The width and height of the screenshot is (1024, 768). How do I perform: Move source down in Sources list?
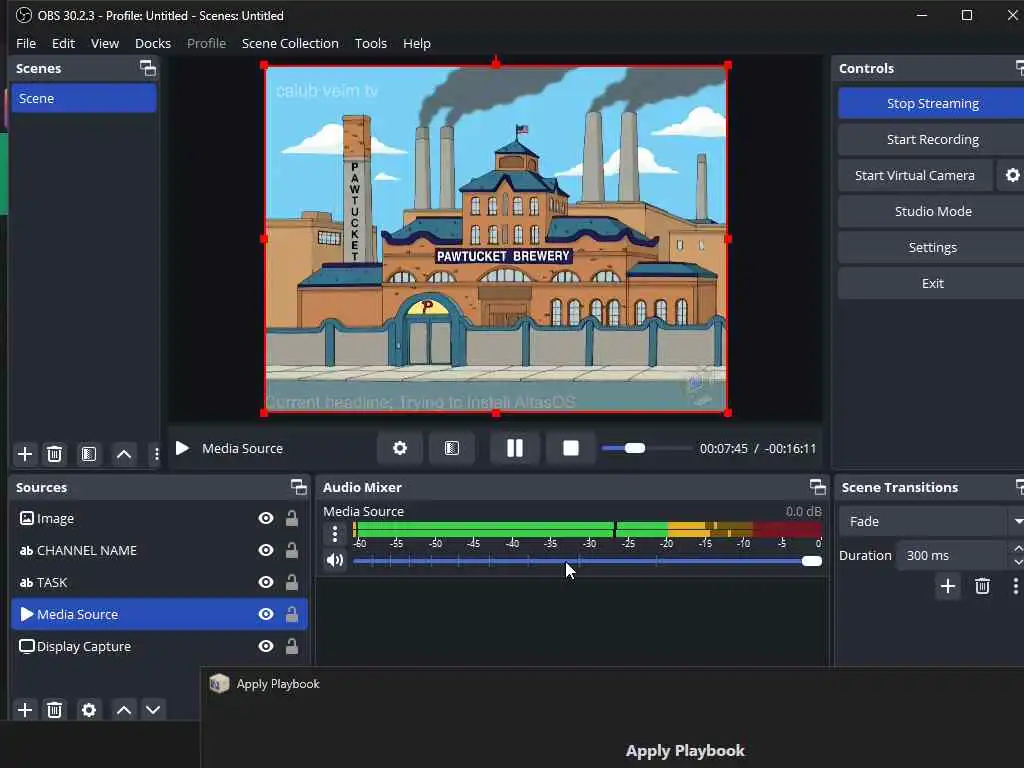coord(153,710)
